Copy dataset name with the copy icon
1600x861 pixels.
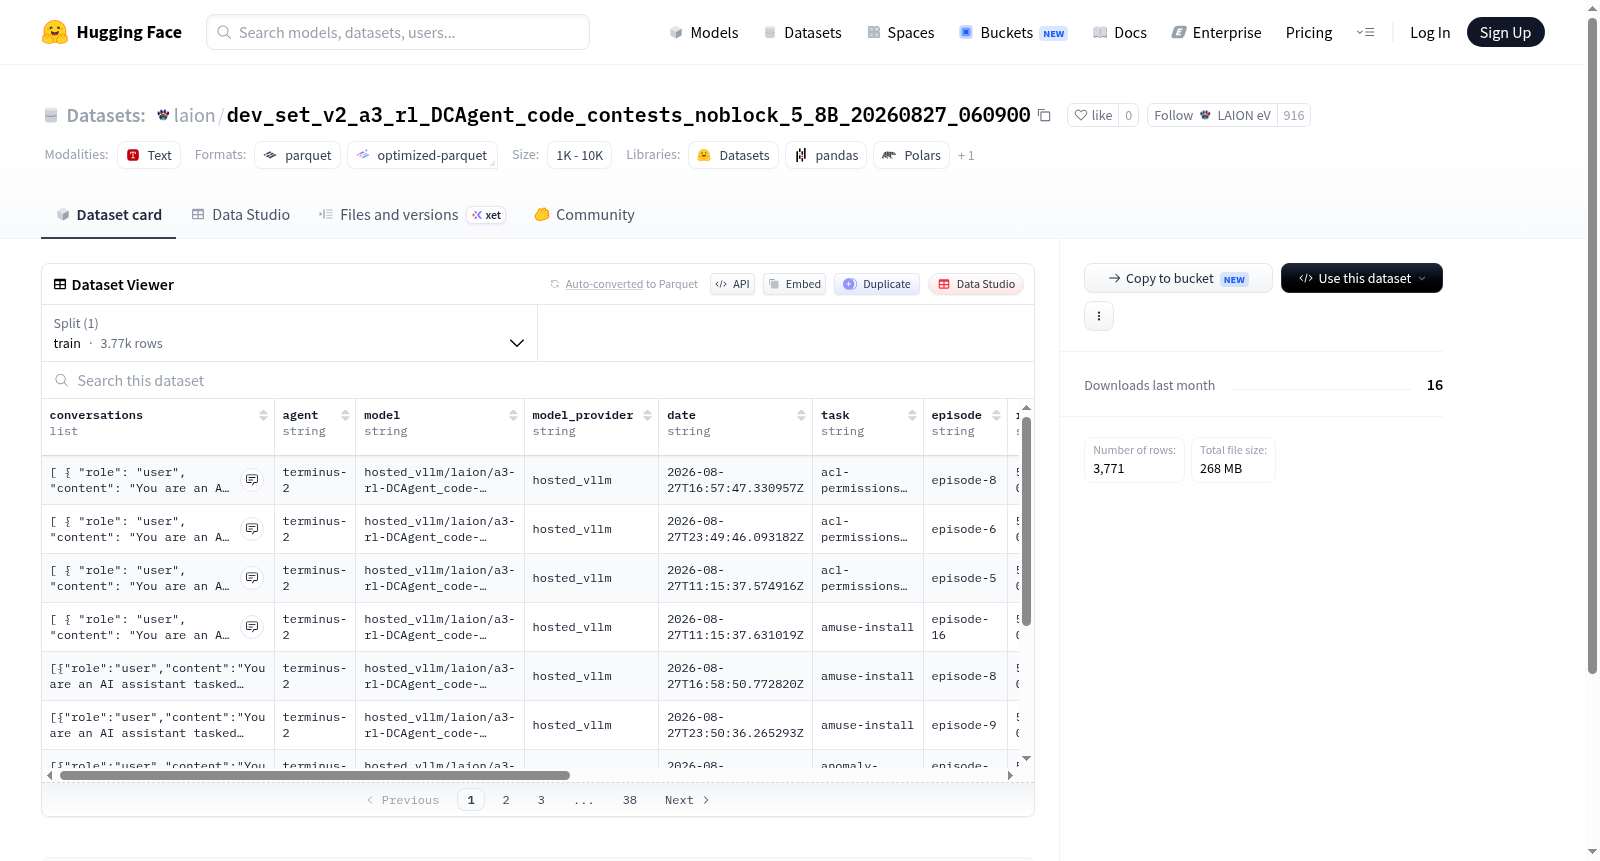point(1044,115)
